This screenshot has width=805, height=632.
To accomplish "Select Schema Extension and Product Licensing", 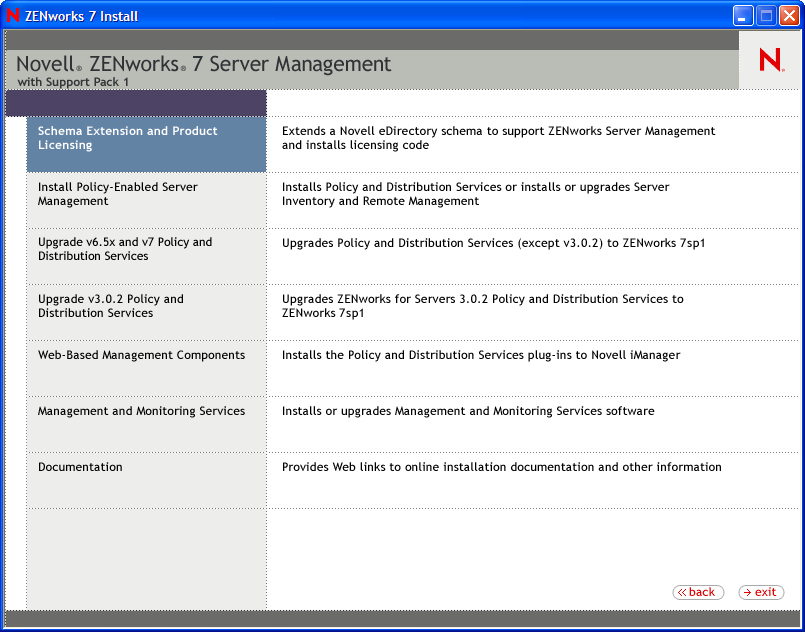I will point(146,144).
